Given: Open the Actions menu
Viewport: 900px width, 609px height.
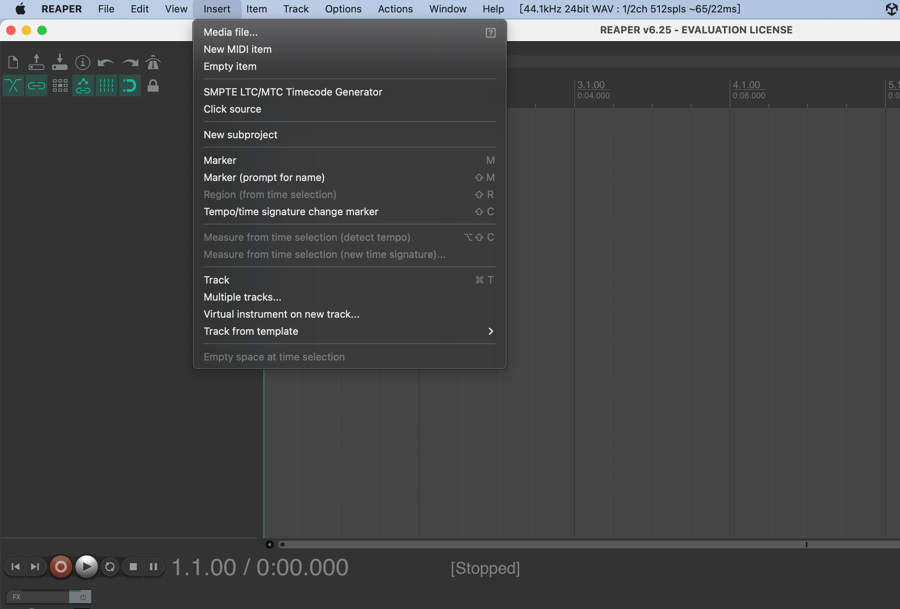Looking at the screenshot, I should coord(395,9).
